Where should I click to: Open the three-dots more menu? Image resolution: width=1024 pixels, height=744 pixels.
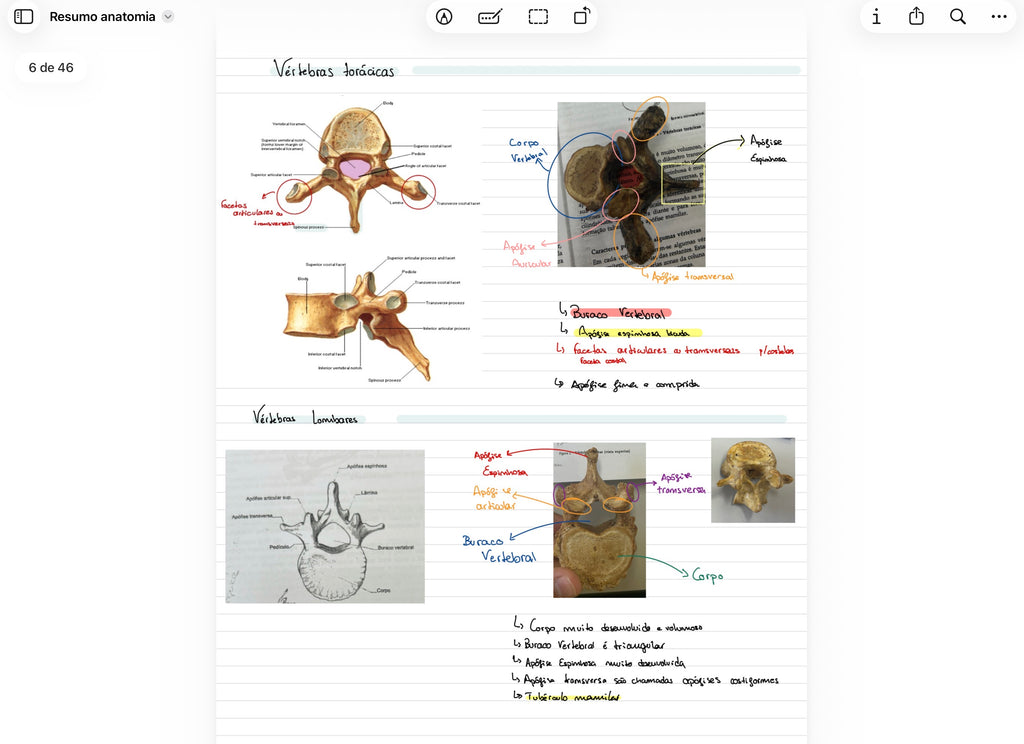pos(999,16)
